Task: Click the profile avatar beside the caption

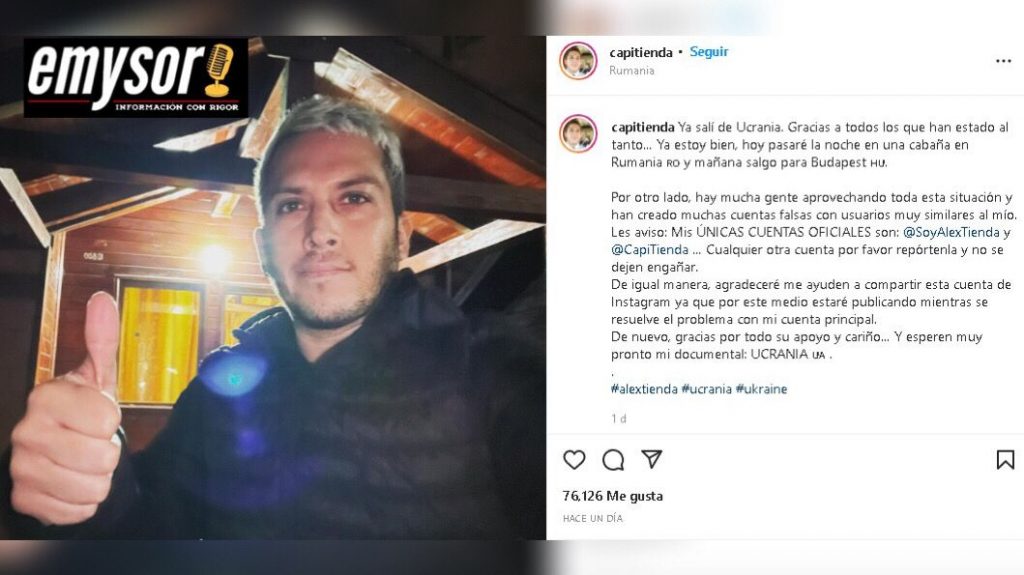Action: coord(578,133)
